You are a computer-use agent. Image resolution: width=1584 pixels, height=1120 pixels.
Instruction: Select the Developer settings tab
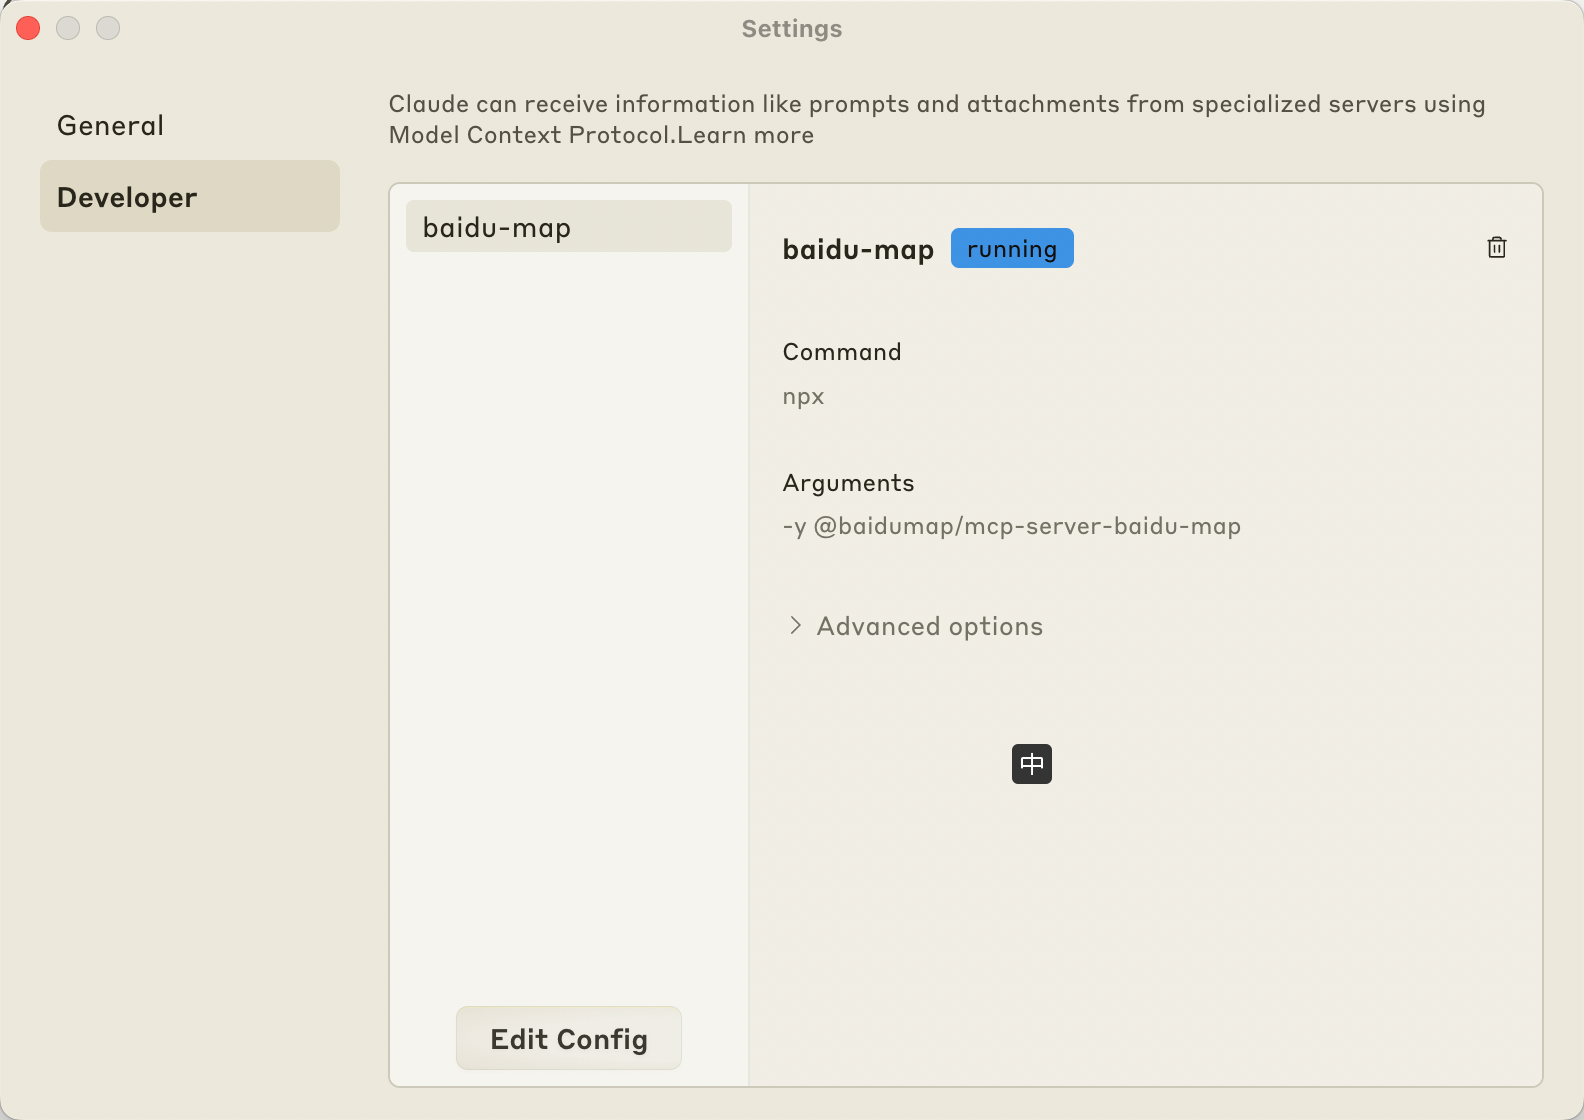point(190,196)
